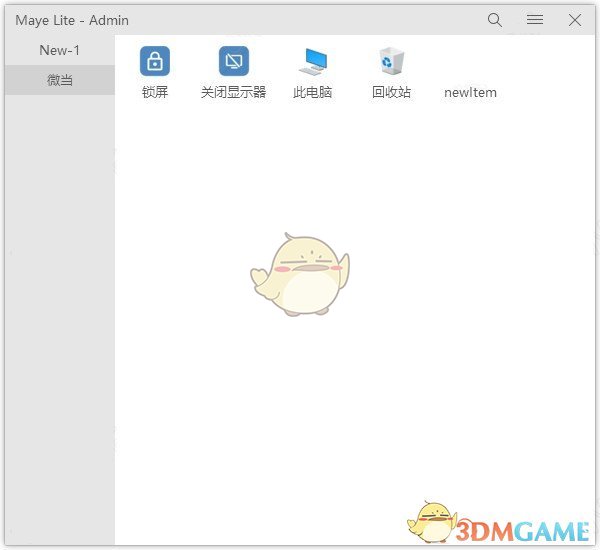
Task: Click the 关闭显示器 text label
Action: pyautogui.click(x=233, y=92)
